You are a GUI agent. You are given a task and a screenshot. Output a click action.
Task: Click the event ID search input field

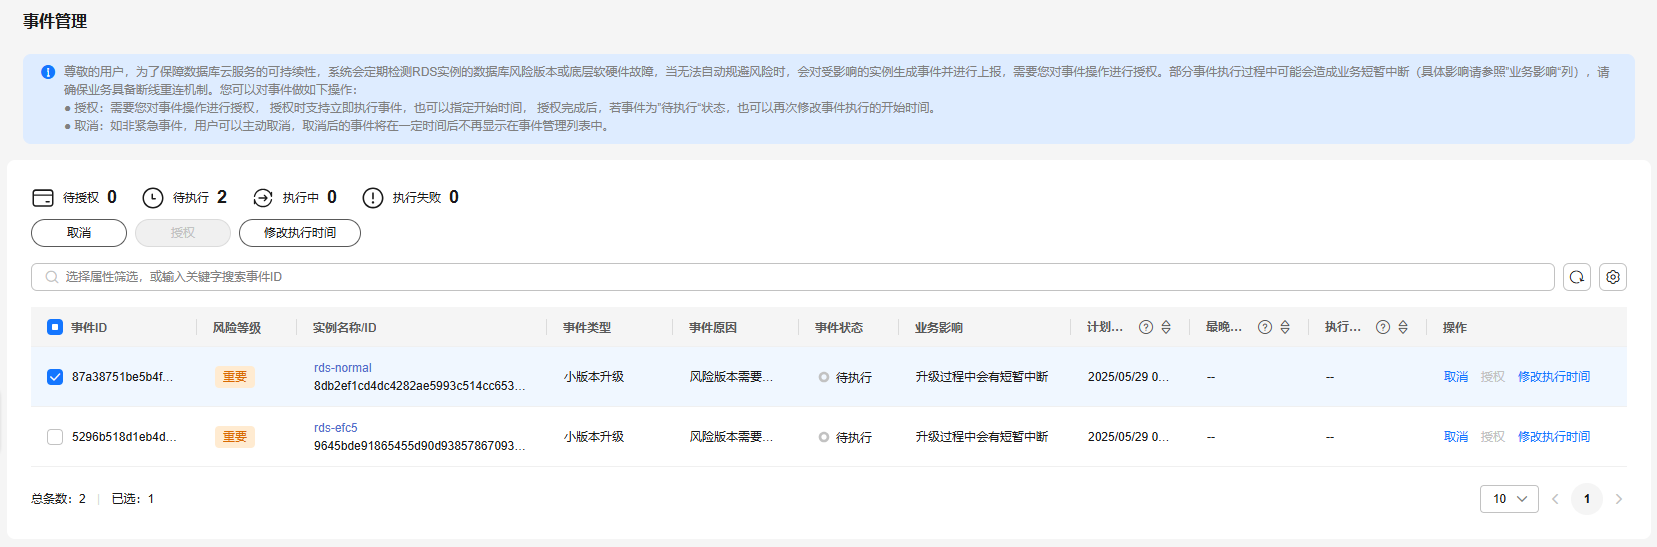[x=800, y=277]
